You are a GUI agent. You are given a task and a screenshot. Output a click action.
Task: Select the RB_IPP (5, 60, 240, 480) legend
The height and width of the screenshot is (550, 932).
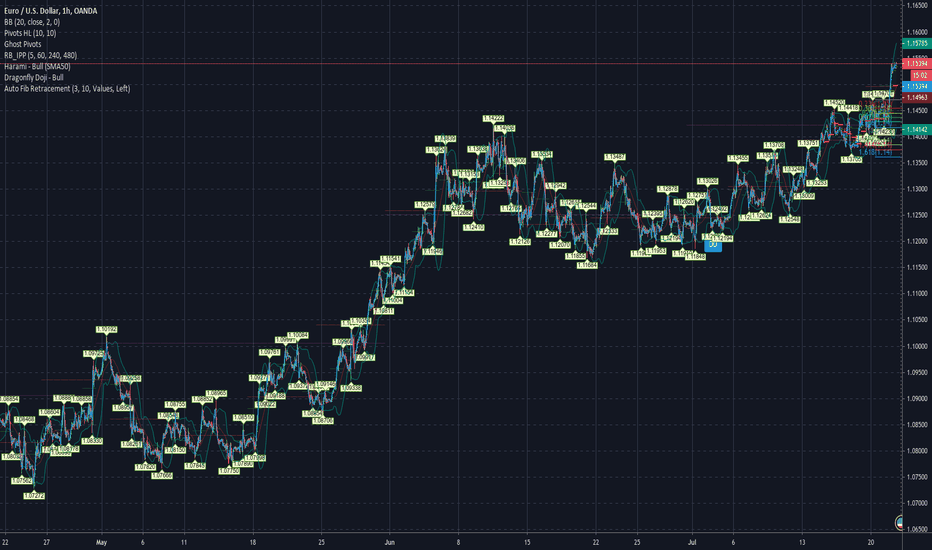coord(40,55)
